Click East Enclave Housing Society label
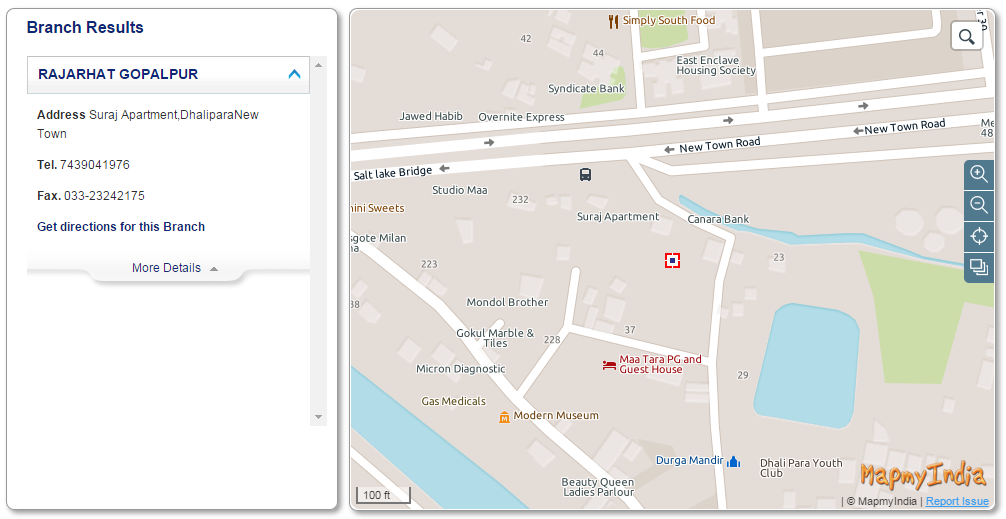Viewport: 1006px width, 519px height. [715, 65]
